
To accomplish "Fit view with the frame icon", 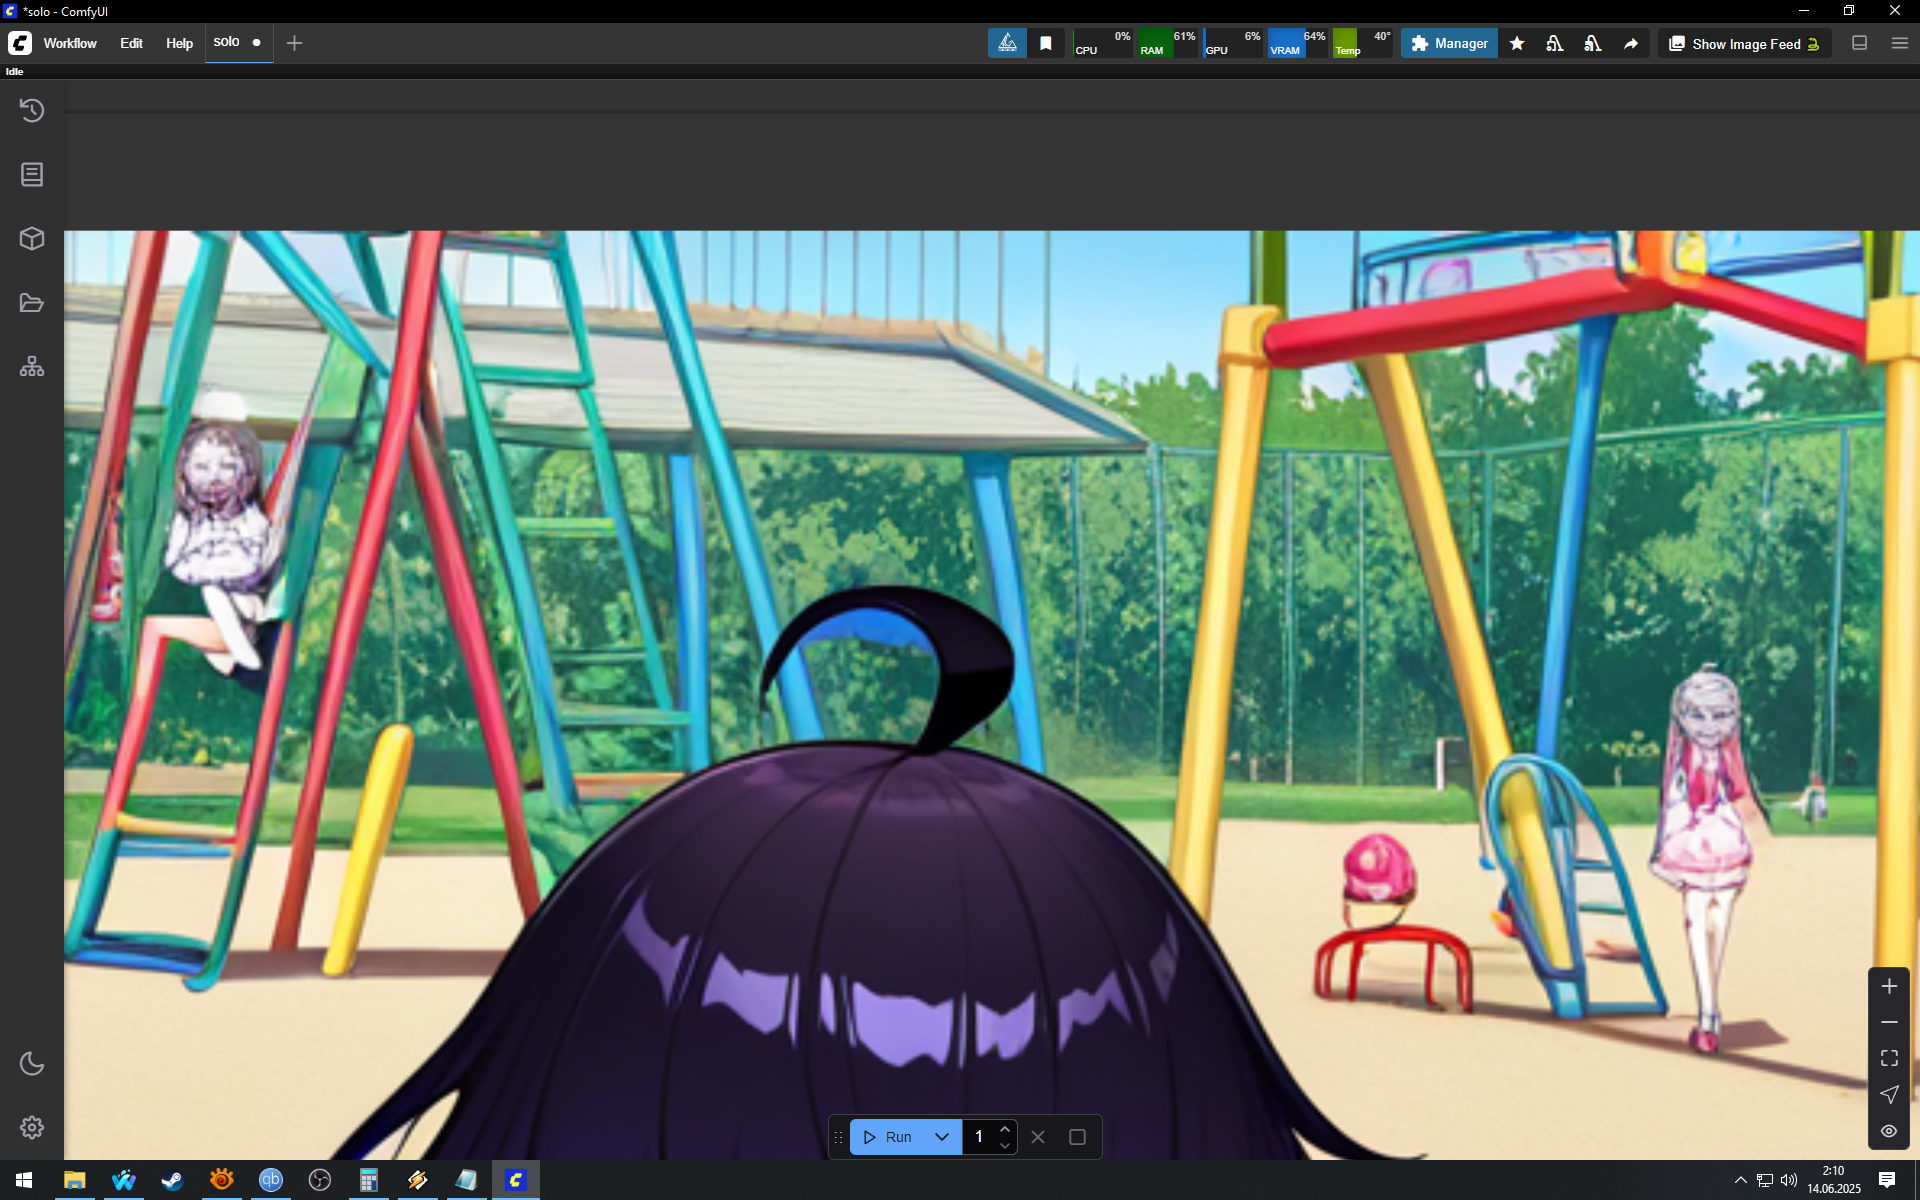I will point(1889,1058).
